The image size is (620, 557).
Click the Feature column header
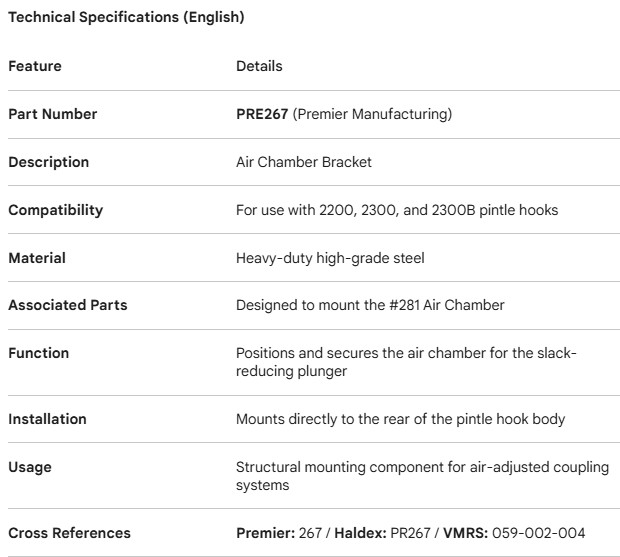click(35, 66)
